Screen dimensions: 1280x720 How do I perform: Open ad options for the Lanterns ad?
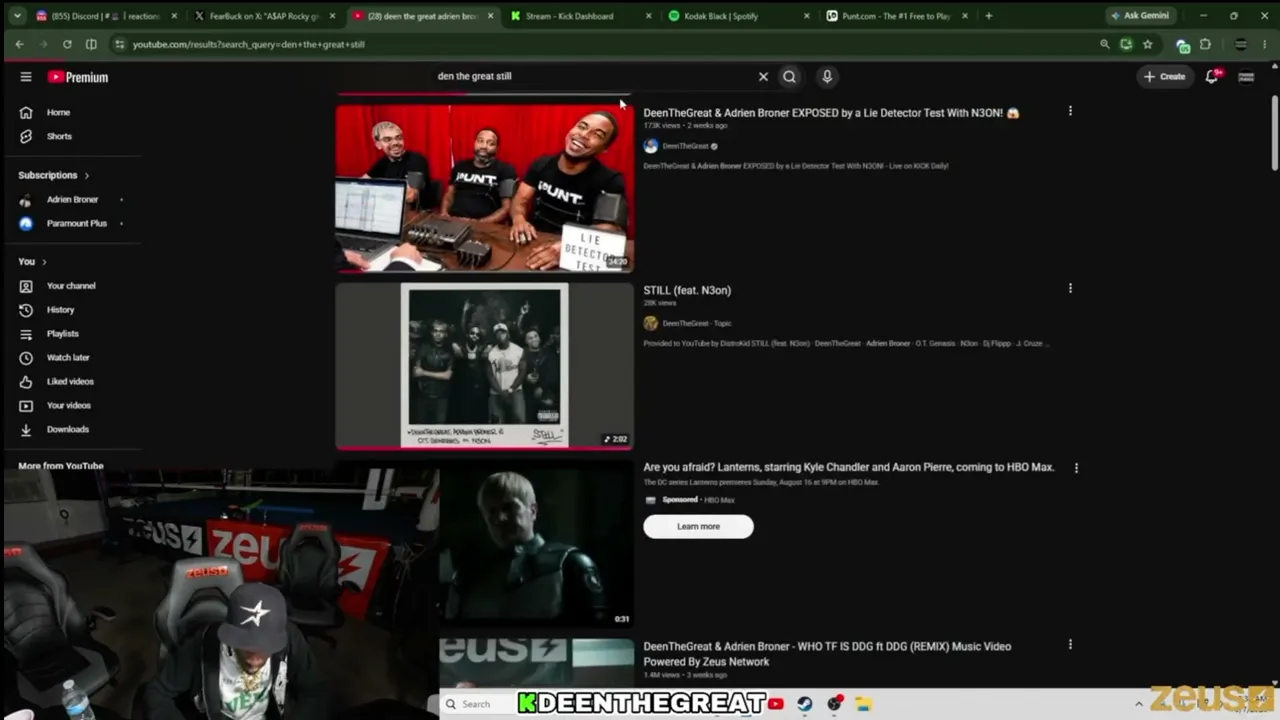point(1076,467)
